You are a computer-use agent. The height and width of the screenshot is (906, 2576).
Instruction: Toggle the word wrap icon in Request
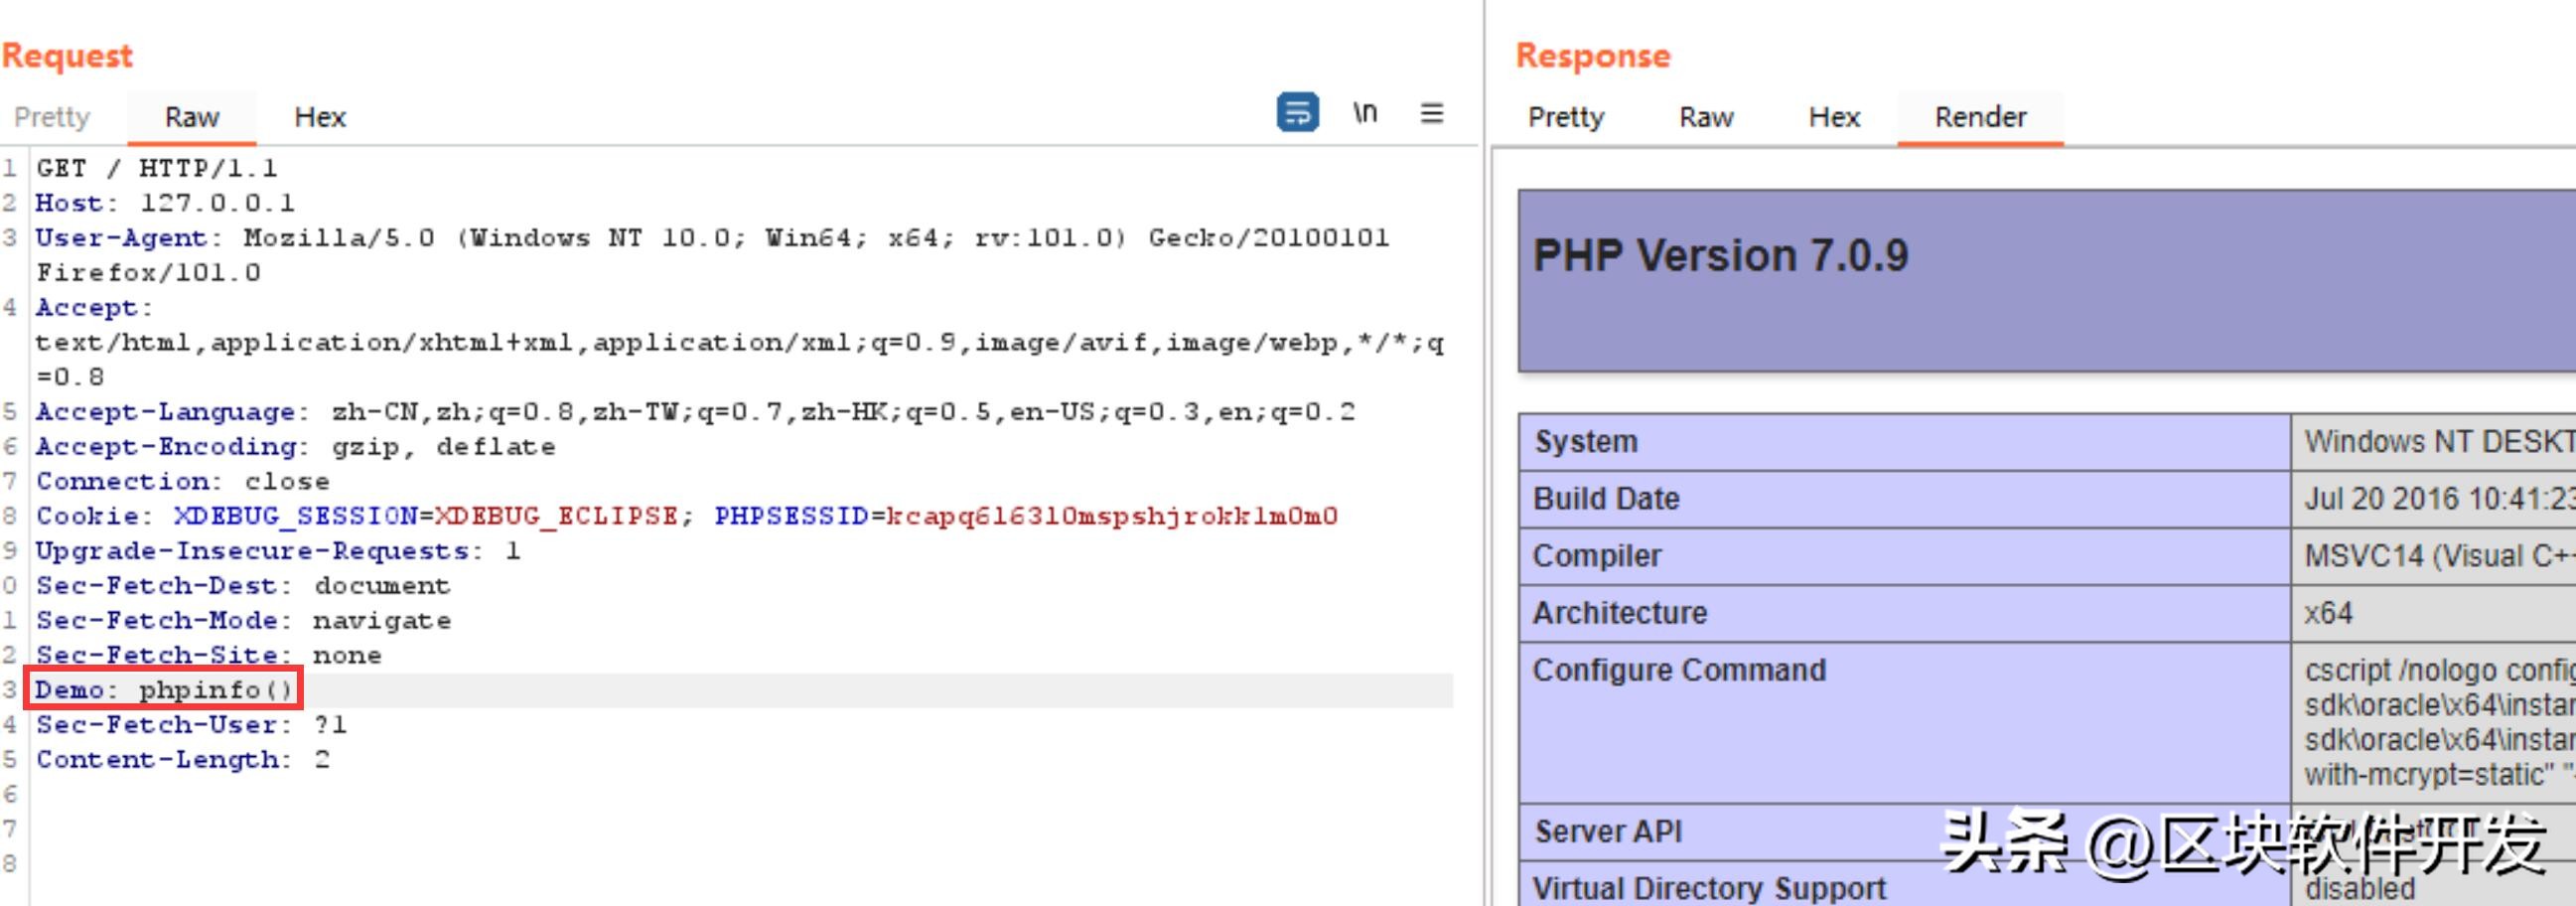point(1297,113)
